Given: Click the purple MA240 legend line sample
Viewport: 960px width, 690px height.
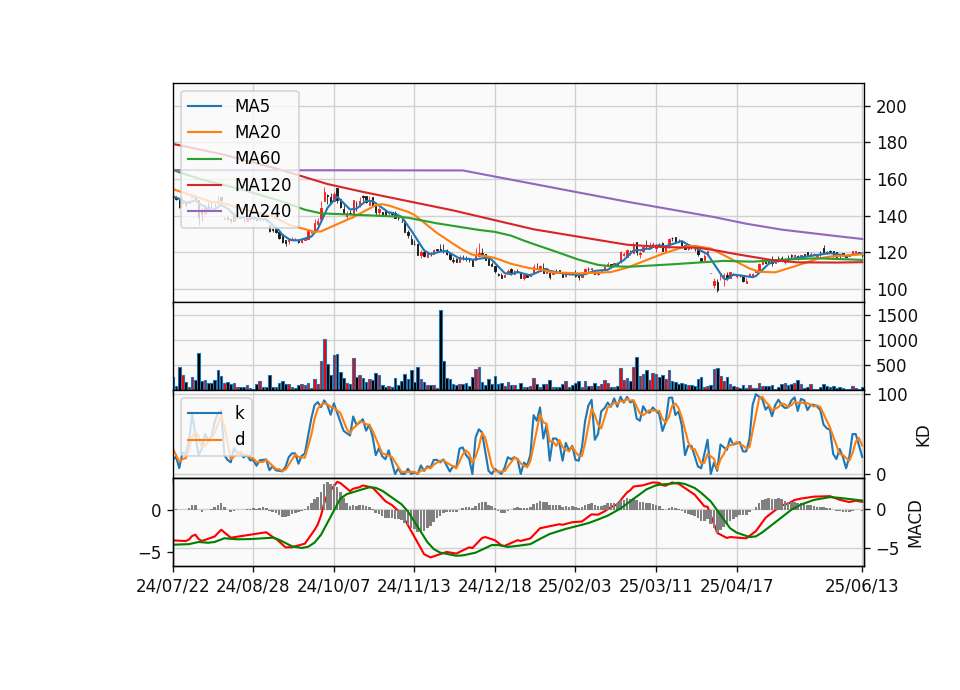Looking at the screenshot, I should tap(204, 211).
